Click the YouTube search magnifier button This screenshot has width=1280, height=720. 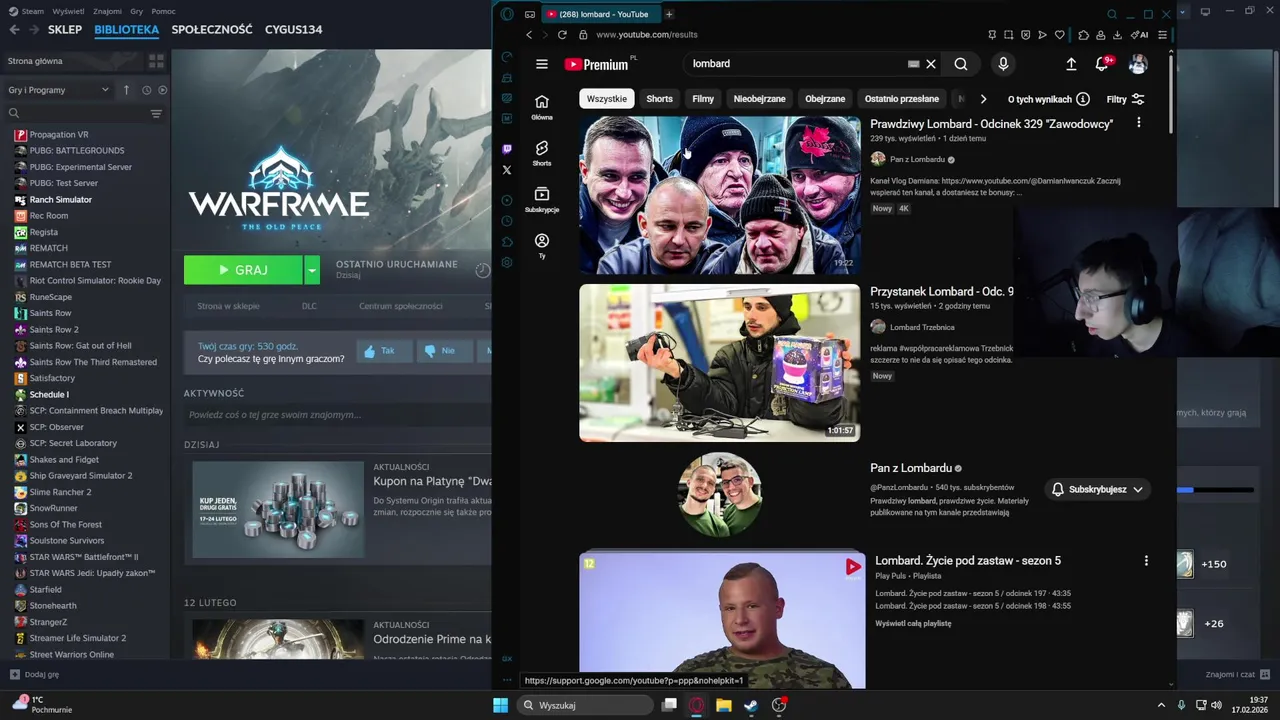pos(961,64)
